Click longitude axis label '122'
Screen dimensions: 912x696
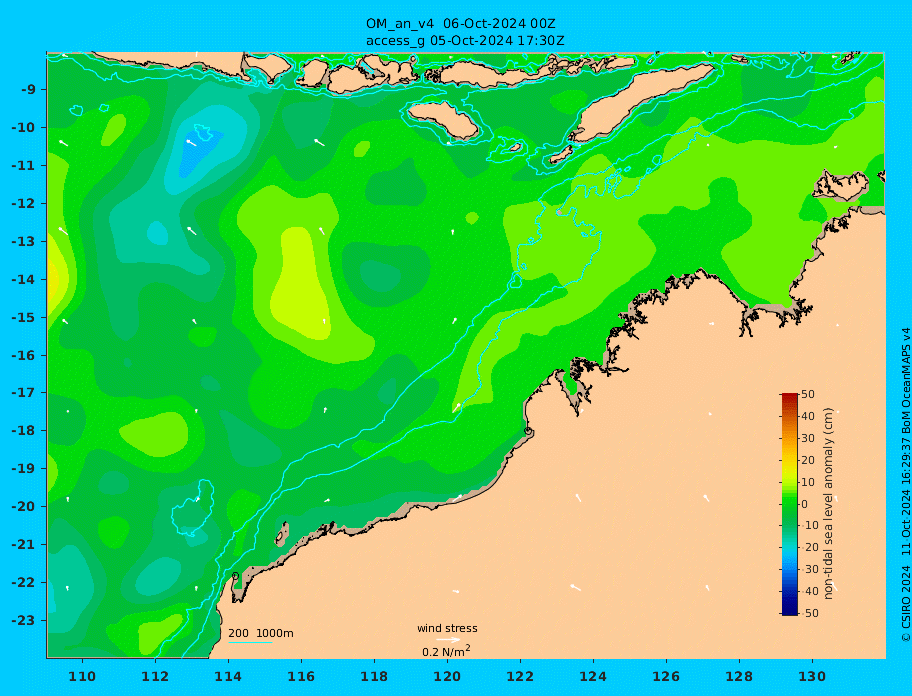(x=520, y=677)
